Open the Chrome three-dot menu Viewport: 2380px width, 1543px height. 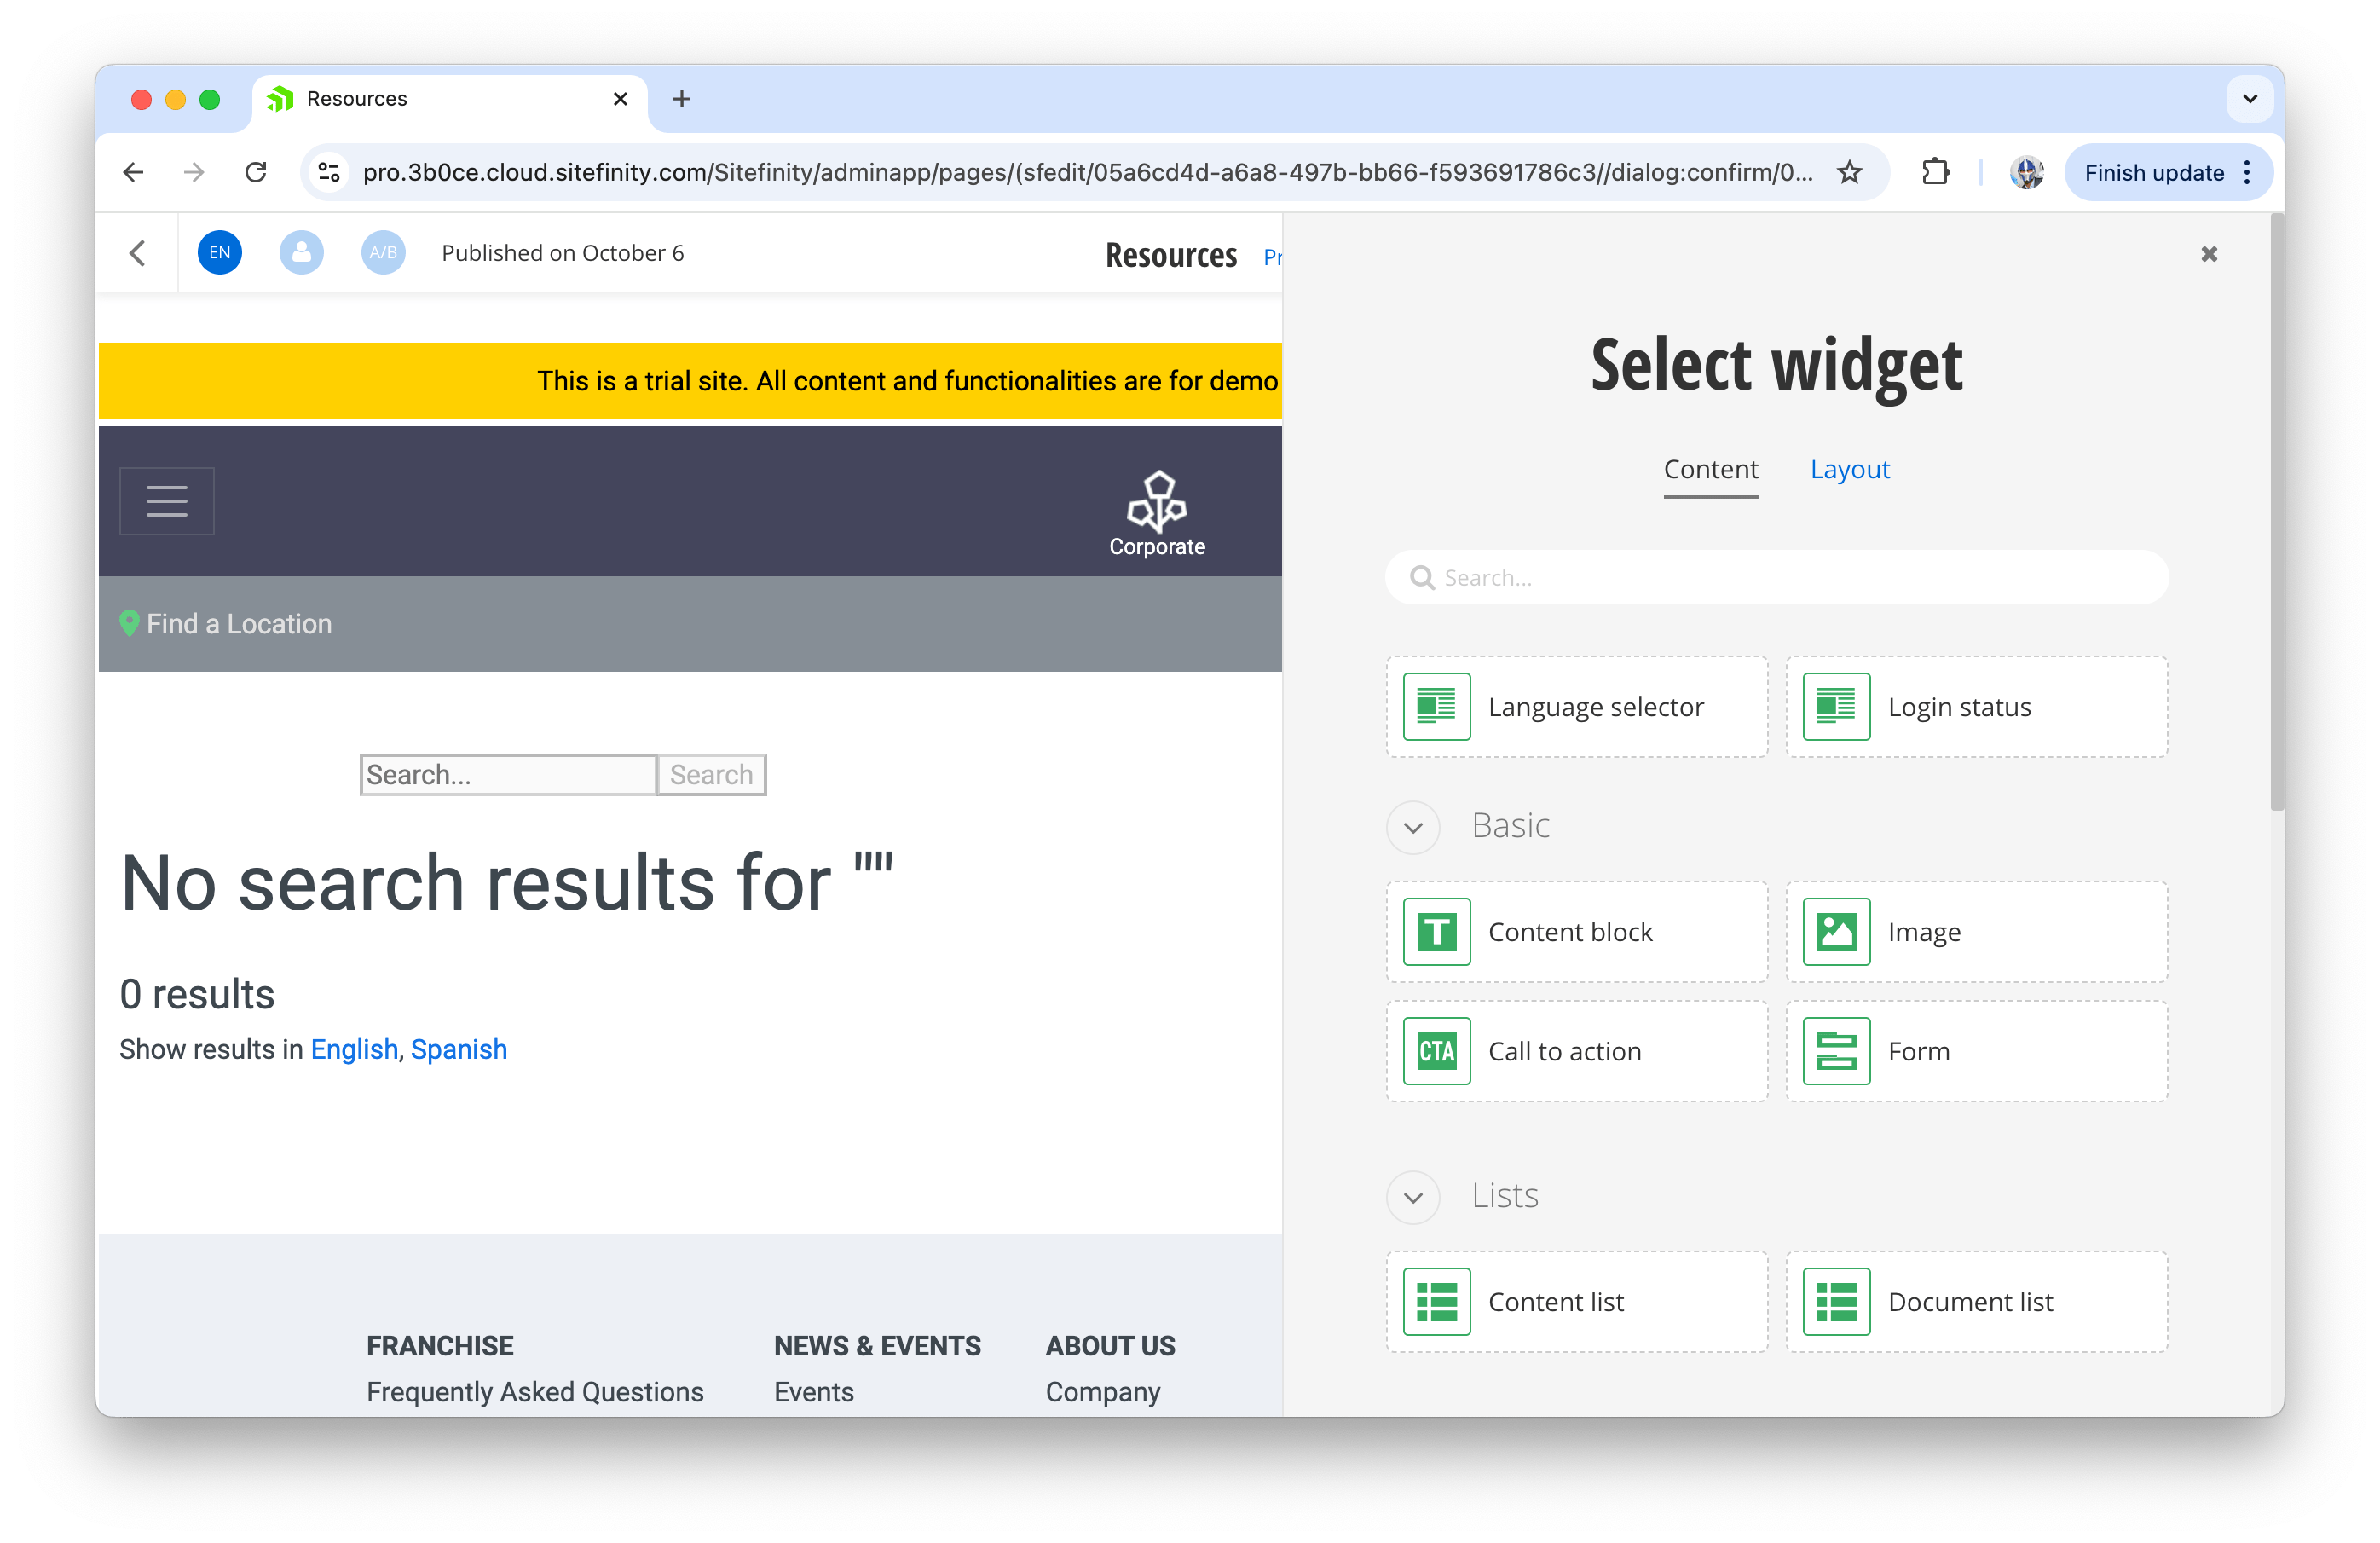(2247, 172)
